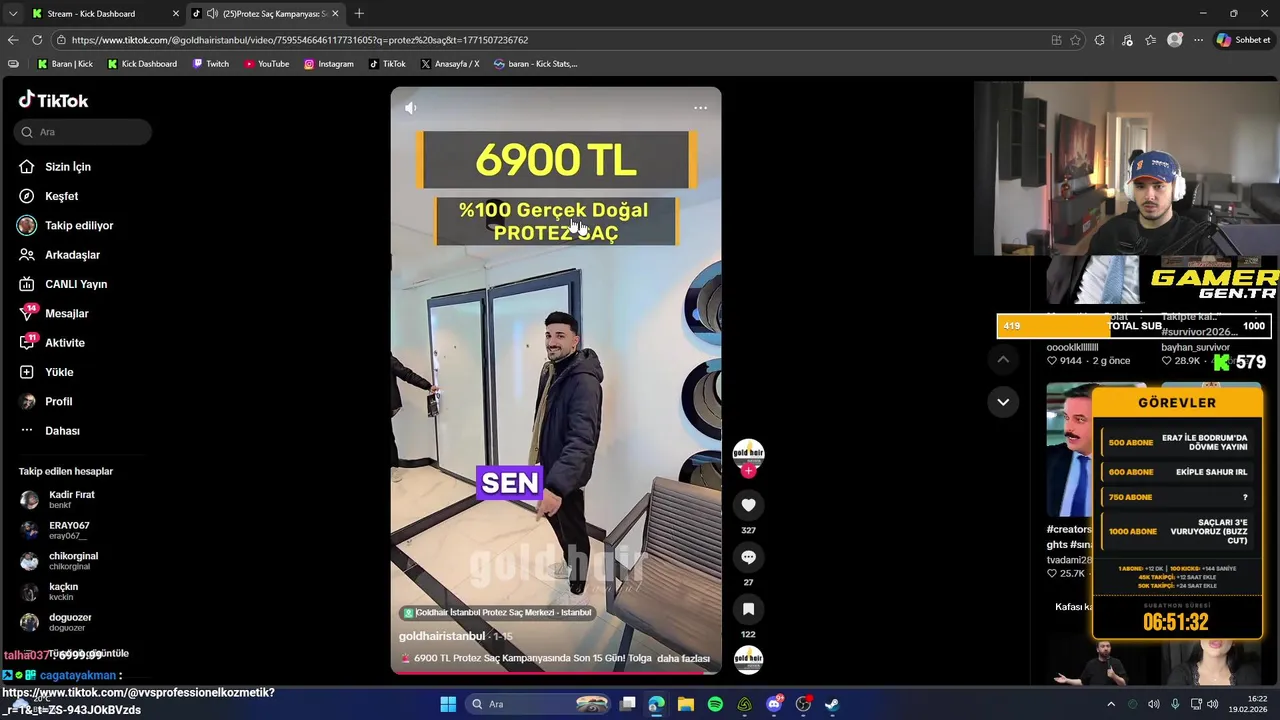Go back in the browser
Screen dimensions: 1280x720
(x=13, y=40)
